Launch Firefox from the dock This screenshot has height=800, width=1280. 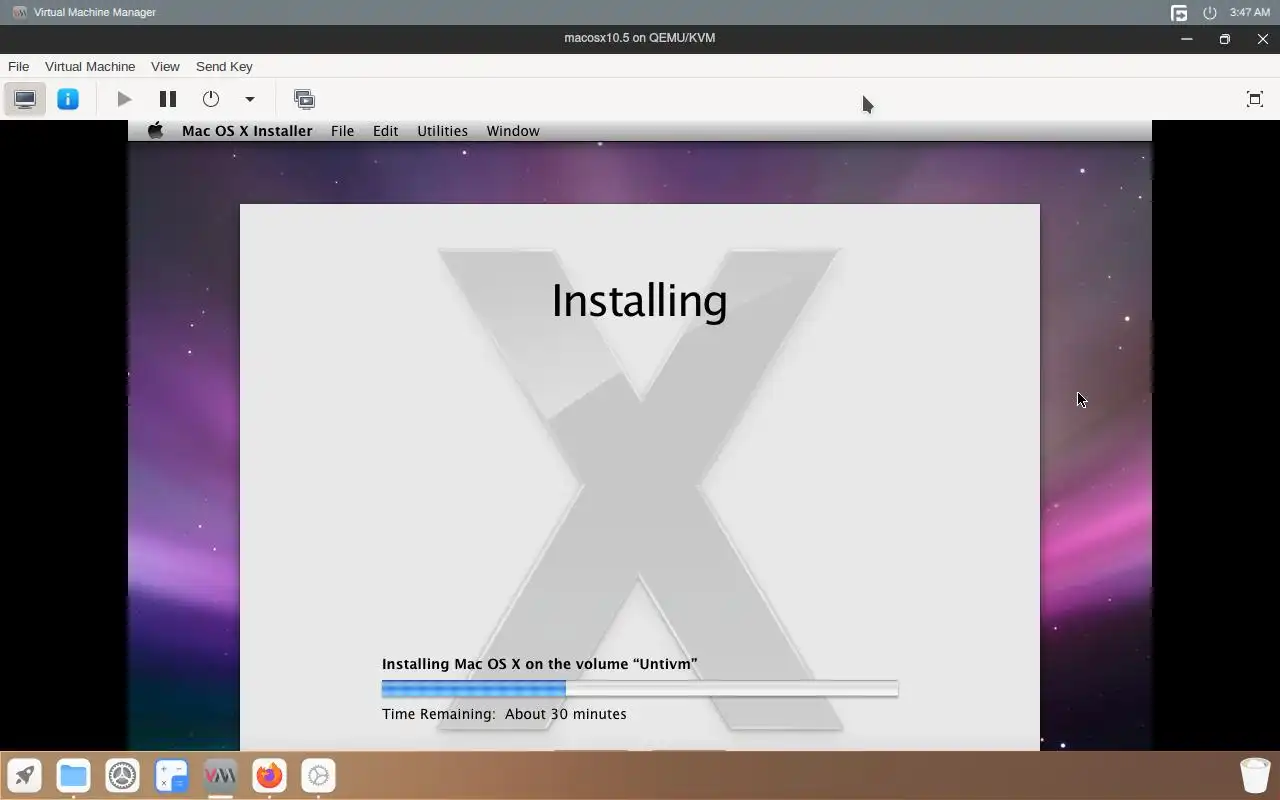[x=269, y=775]
